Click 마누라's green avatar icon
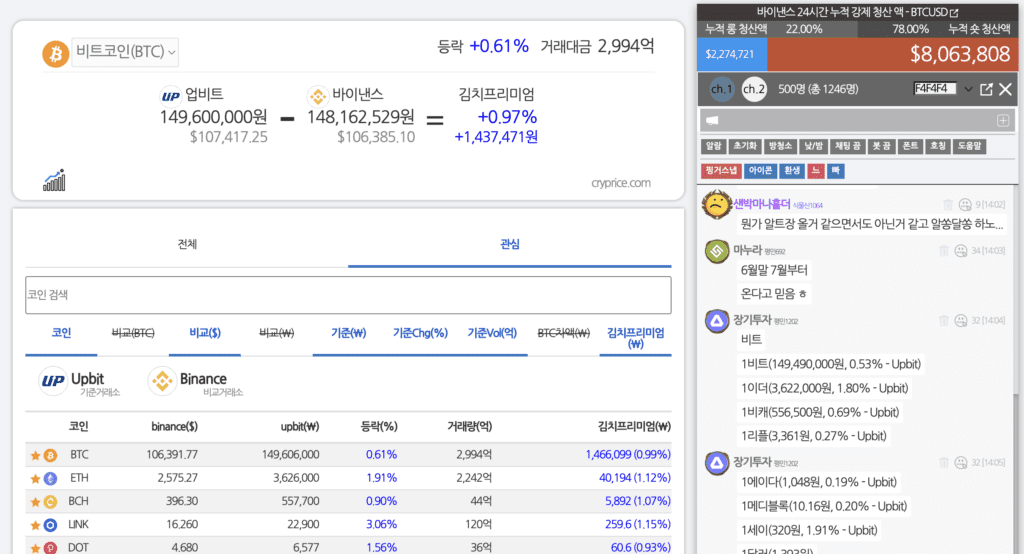The image size is (1024, 554). click(717, 251)
